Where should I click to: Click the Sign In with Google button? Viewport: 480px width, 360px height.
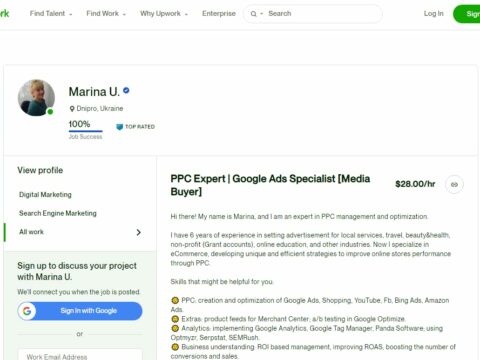80,311
